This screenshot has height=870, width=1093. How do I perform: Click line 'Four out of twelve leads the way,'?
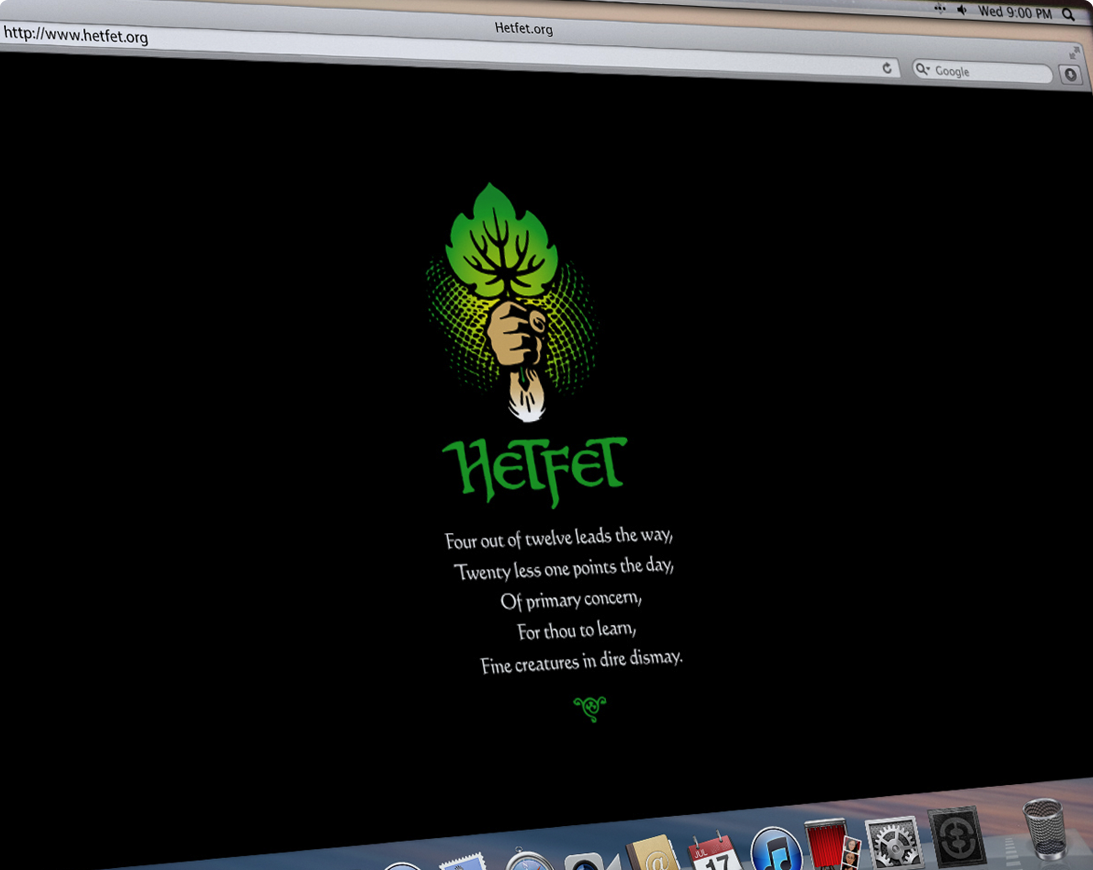(558, 538)
